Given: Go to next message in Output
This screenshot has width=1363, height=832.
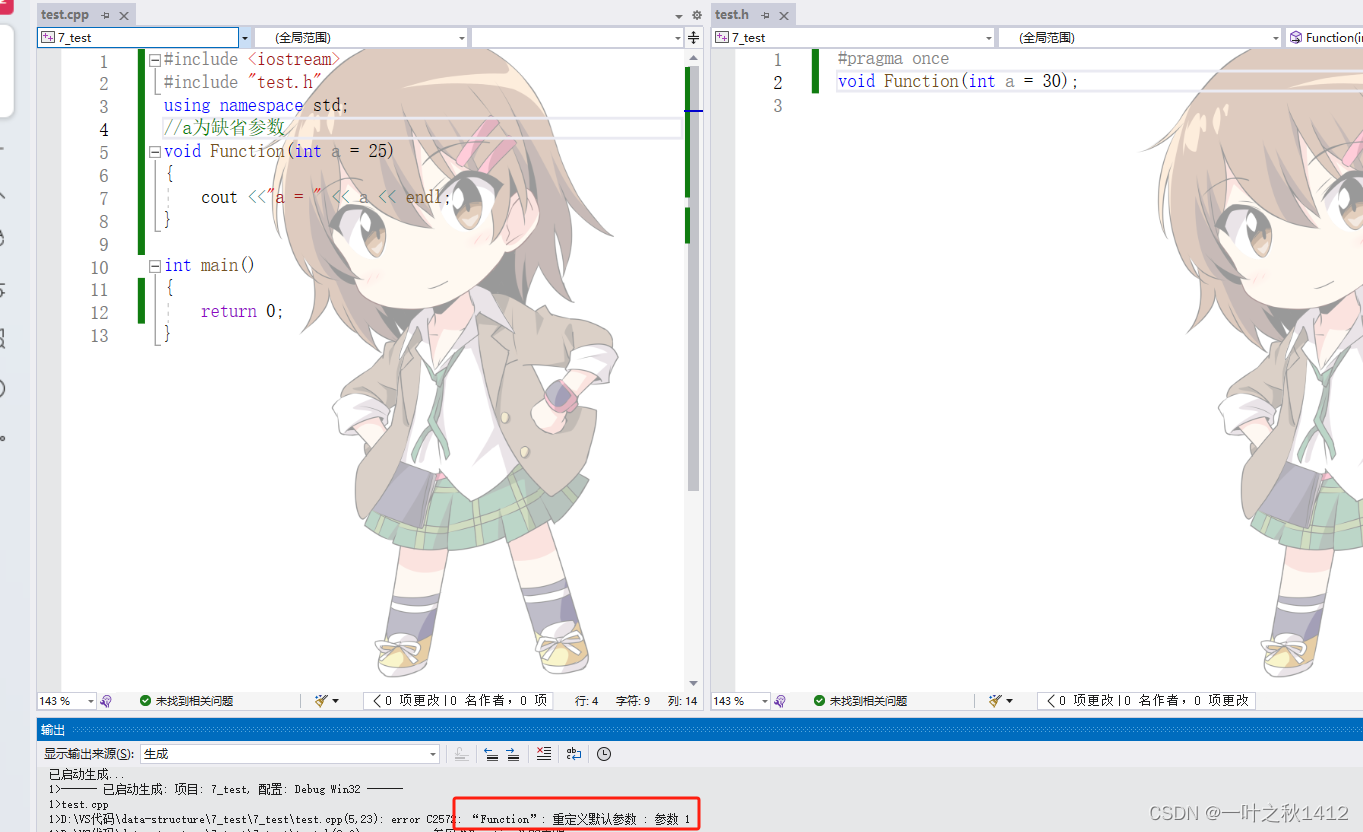Looking at the screenshot, I should tap(513, 753).
